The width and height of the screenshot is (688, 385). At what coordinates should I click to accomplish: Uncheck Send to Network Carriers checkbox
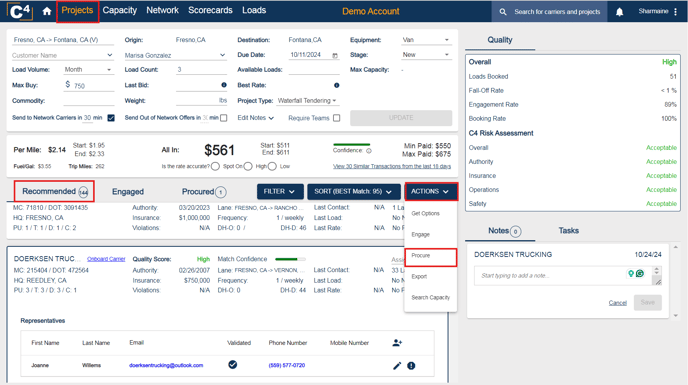(111, 118)
